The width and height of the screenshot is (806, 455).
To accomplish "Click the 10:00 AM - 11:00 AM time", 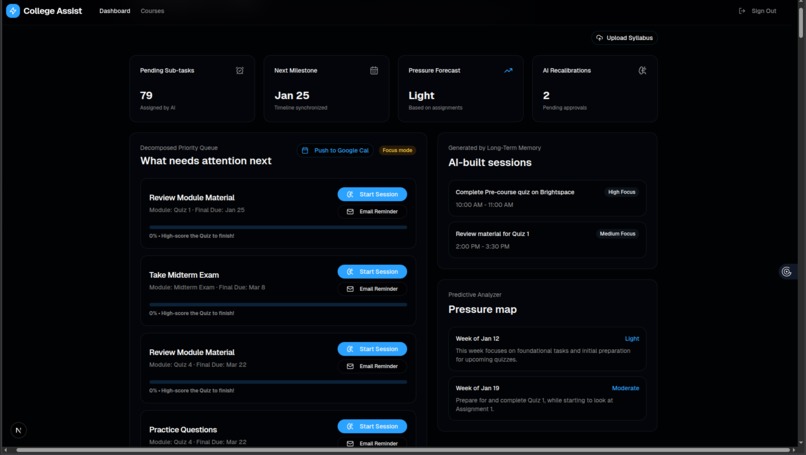I will pyautogui.click(x=484, y=205).
